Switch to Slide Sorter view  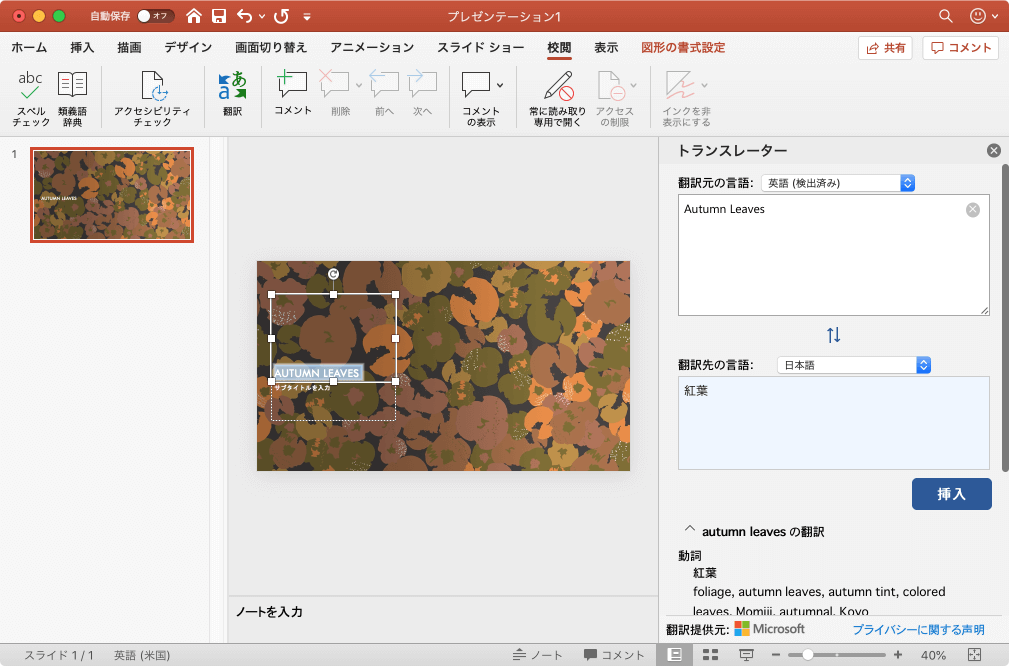click(711, 655)
